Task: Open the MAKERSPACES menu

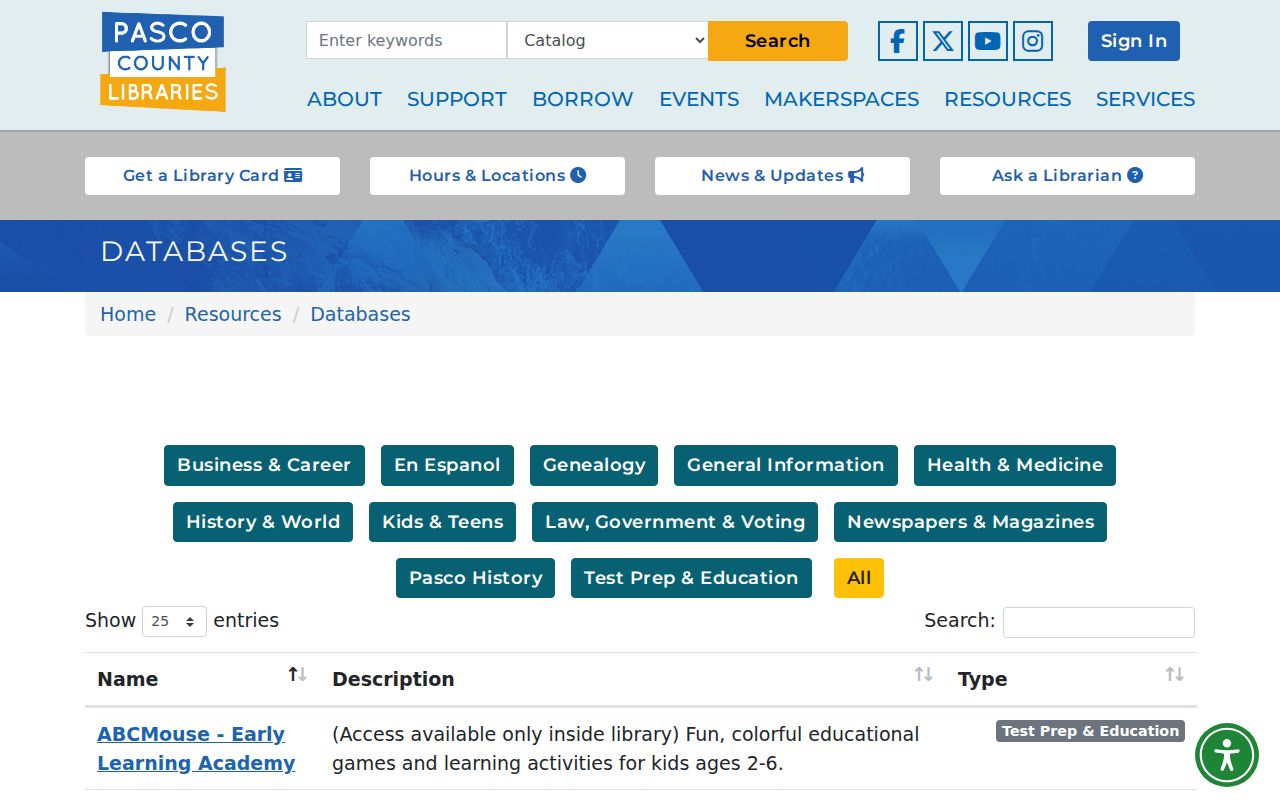Action: 842,99
